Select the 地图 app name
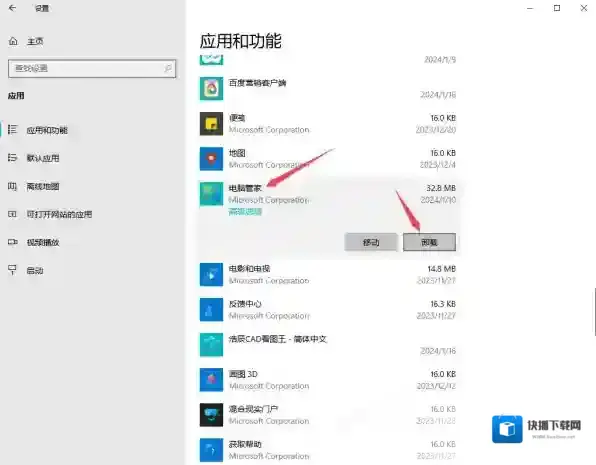Screen dimensions: 596x465 click(x=237, y=153)
